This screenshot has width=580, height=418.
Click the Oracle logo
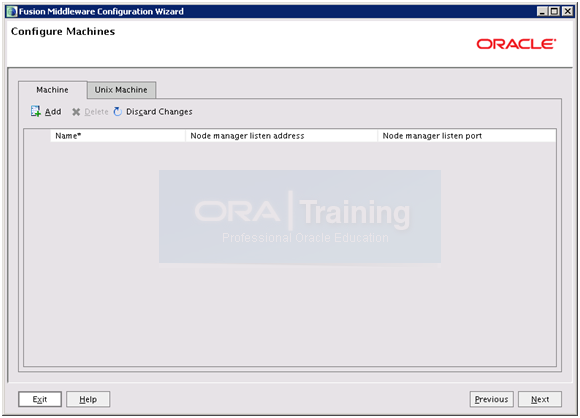click(516, 44)
